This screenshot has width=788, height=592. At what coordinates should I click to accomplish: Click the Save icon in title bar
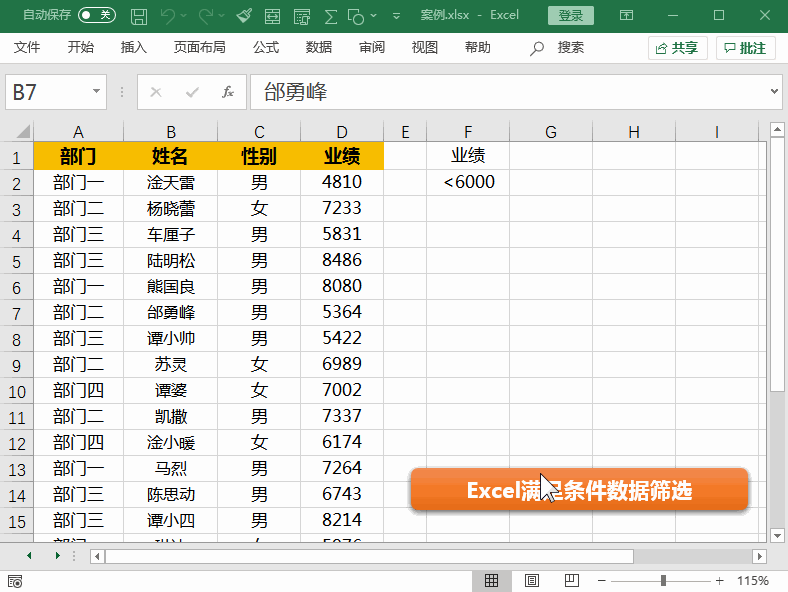click(x=139, y=16)
